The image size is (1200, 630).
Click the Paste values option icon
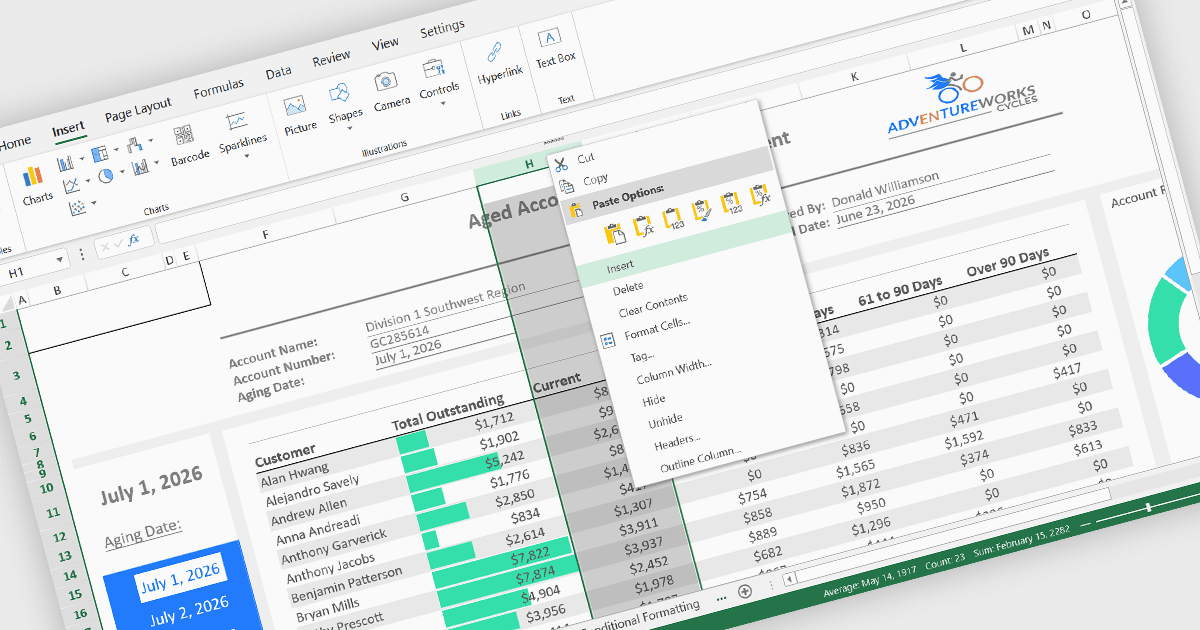(x=673, y=217)
